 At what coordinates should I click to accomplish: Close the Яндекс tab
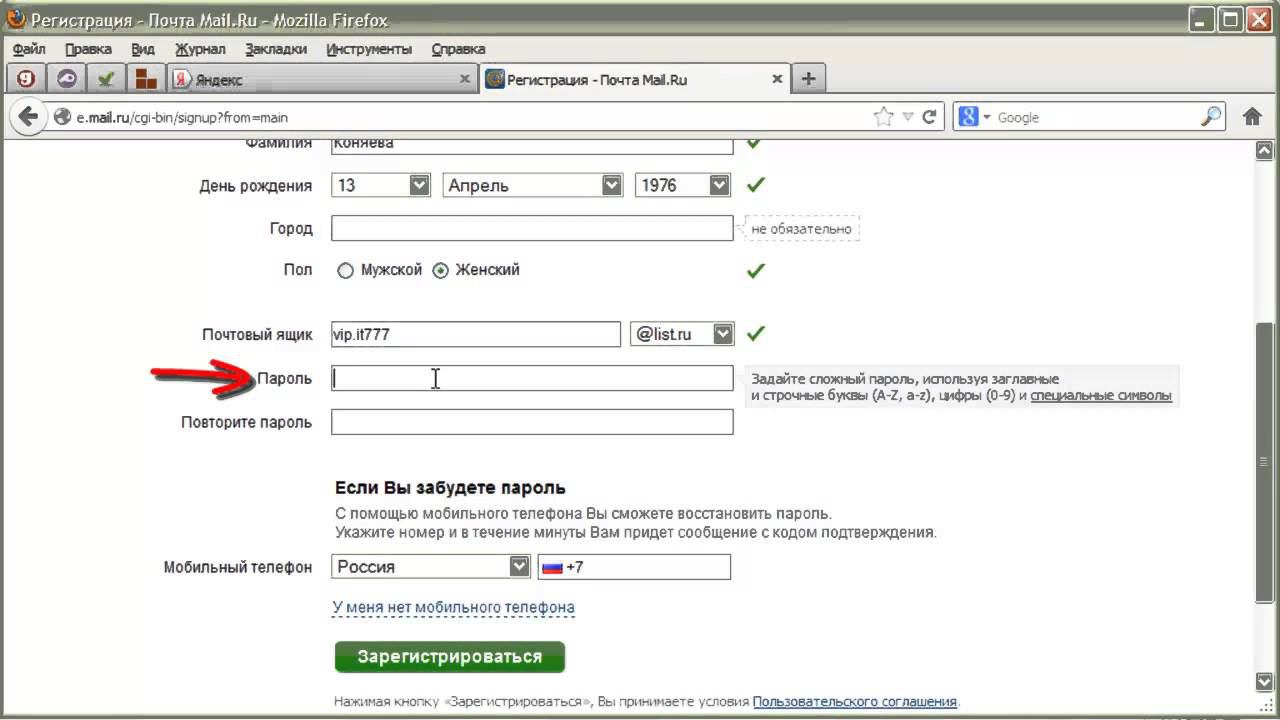[x=464, y=79]
